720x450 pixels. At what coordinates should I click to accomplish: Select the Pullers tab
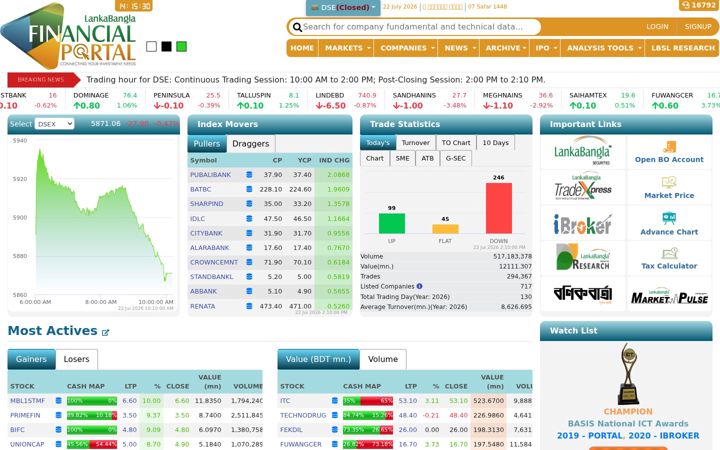coord(207,144)
